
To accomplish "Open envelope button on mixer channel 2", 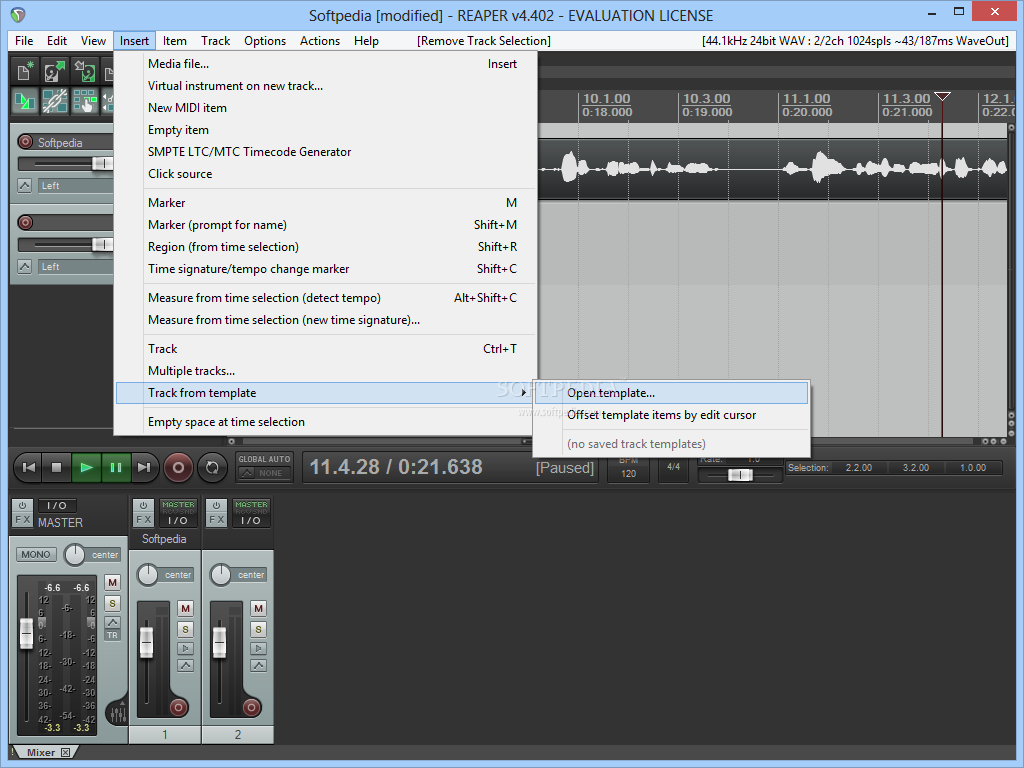I will click(259, 666).
